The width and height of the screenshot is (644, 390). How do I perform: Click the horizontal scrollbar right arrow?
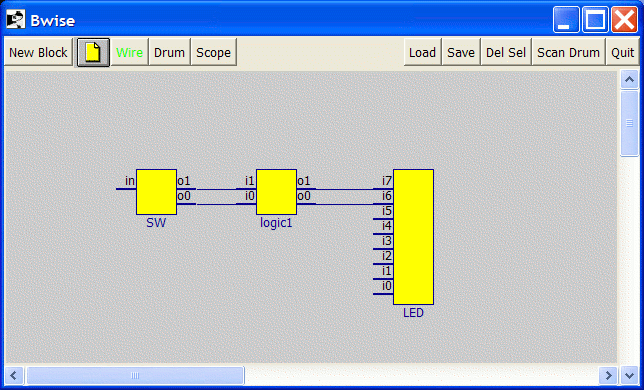(608, 375)
